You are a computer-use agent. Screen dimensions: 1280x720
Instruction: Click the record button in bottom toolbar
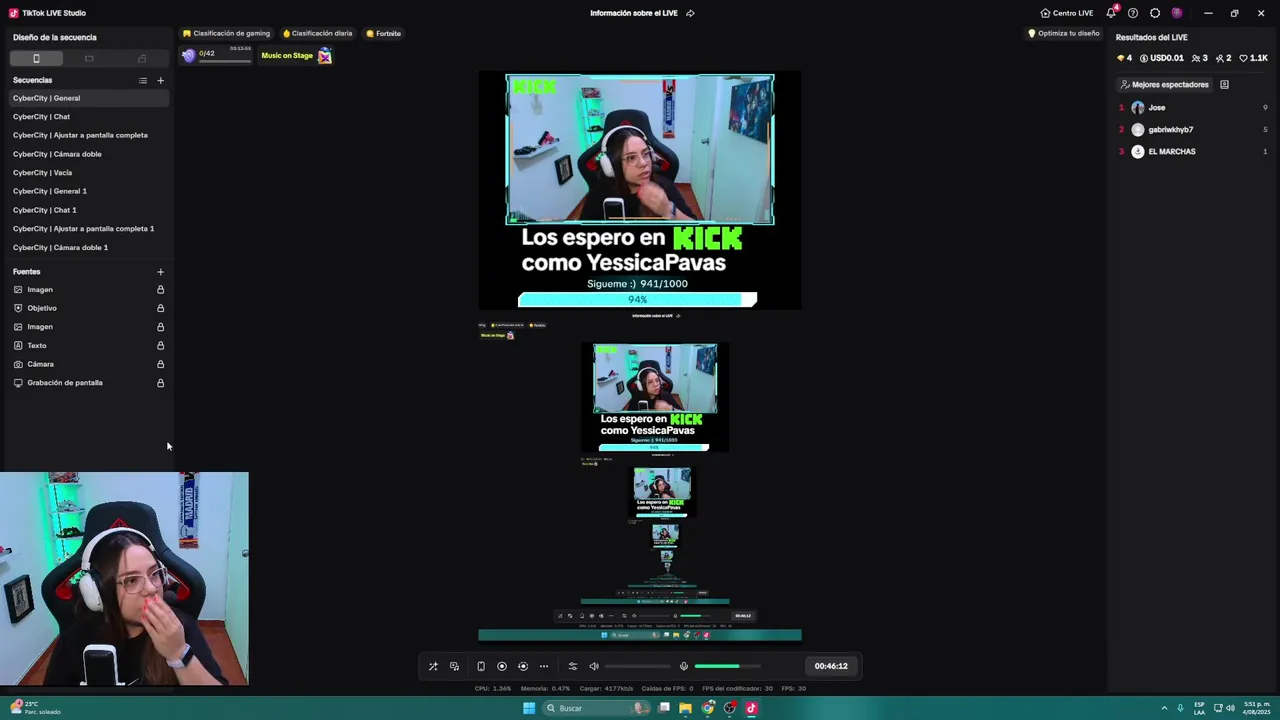click(502, 666)
